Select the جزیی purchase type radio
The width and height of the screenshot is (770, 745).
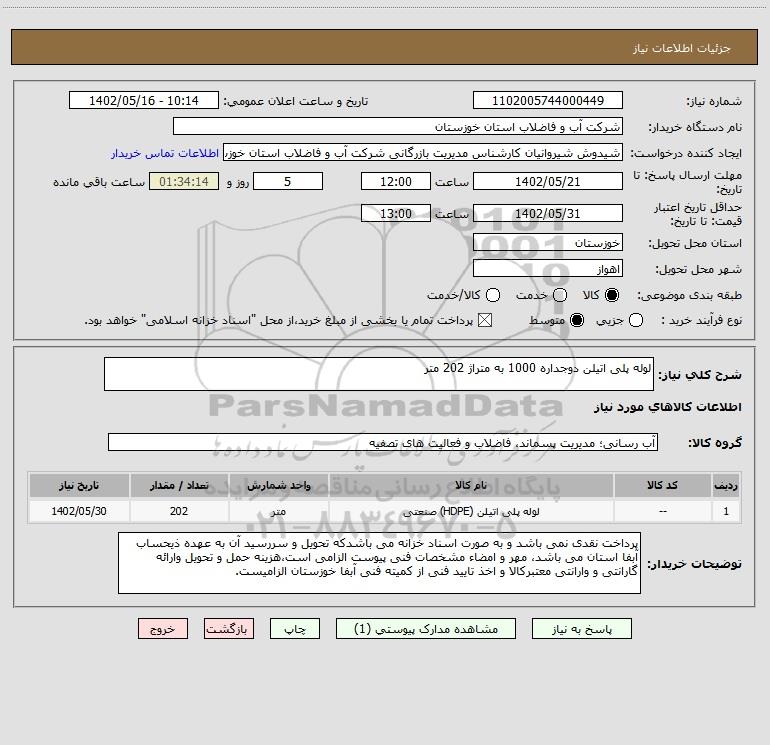635,320
